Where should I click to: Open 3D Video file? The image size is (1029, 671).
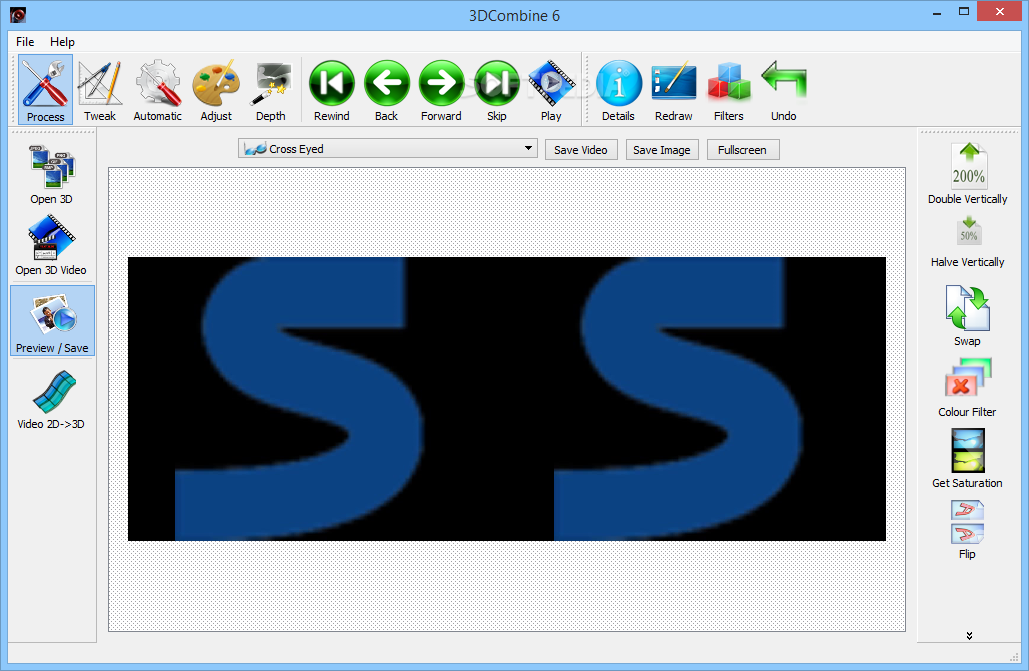click(x=51, y=245)
